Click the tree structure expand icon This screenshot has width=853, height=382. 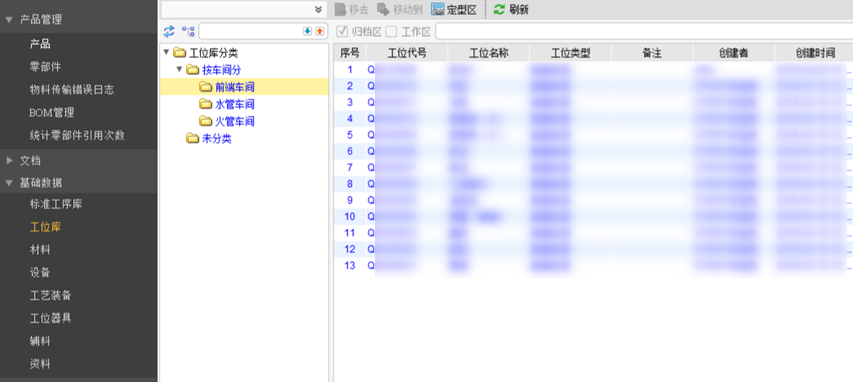[x=188, y=31]
